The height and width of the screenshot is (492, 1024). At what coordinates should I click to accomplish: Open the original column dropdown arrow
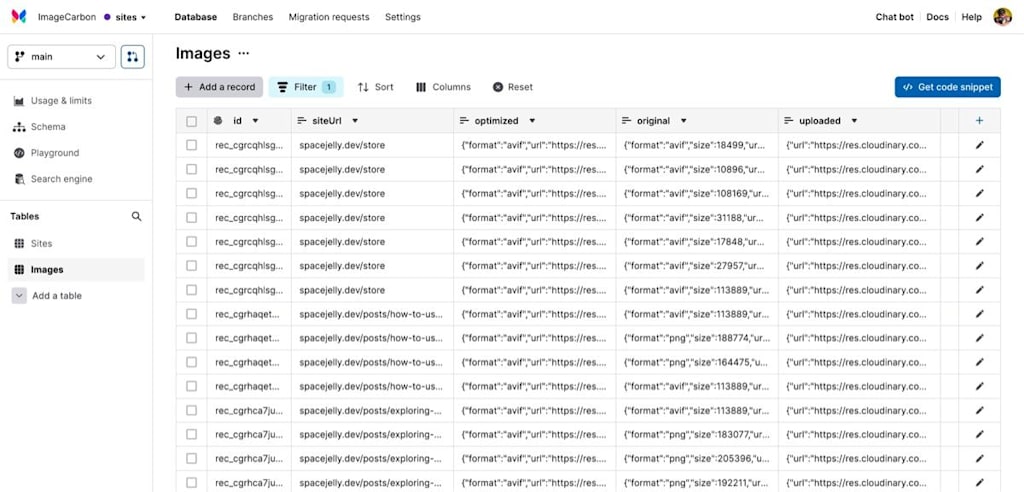point(684,121)
